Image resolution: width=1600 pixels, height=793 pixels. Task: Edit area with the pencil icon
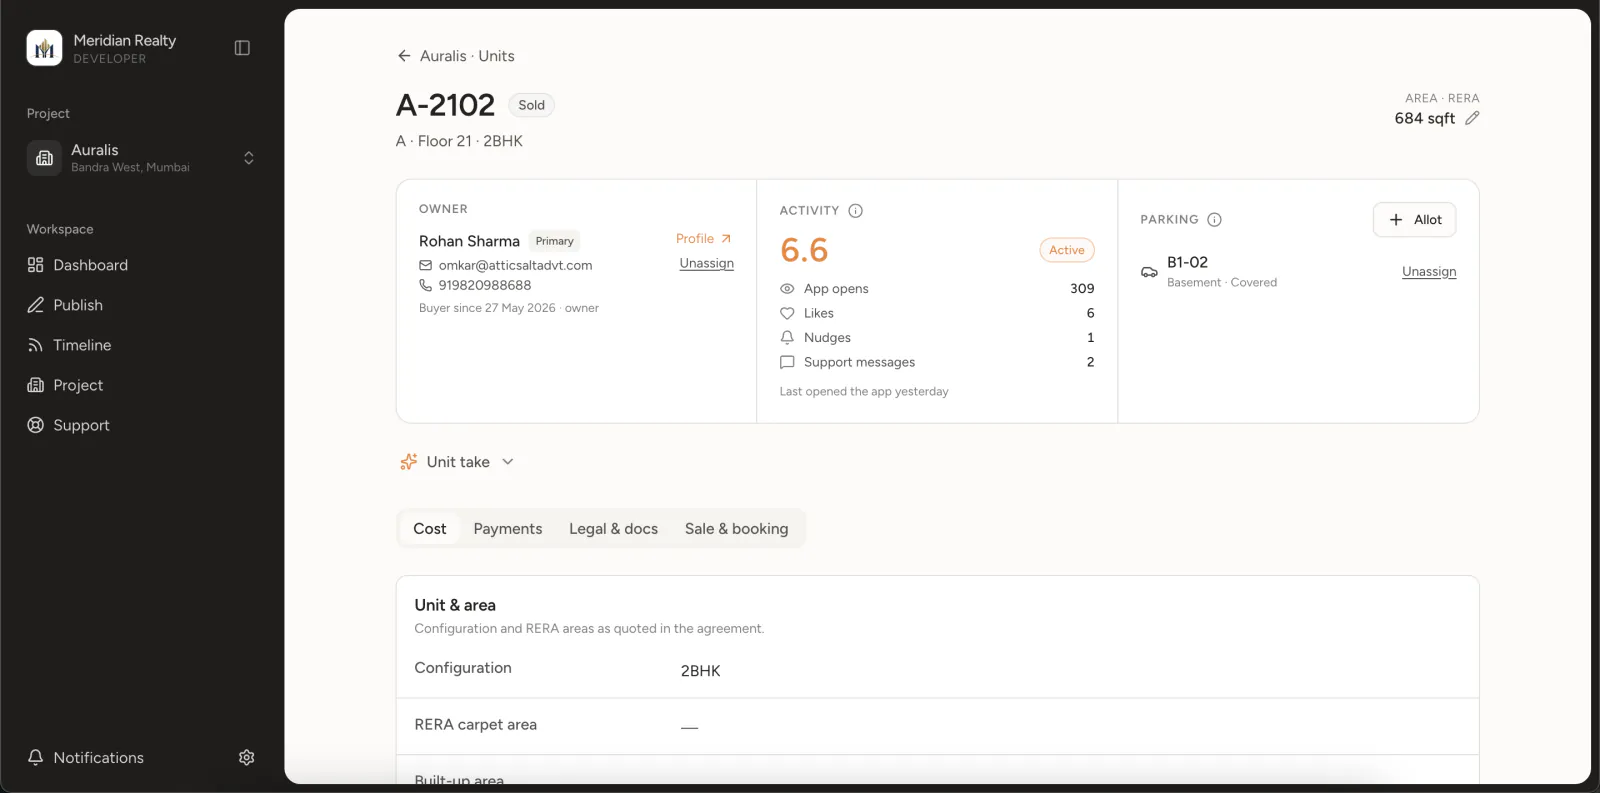[1472, 118]
